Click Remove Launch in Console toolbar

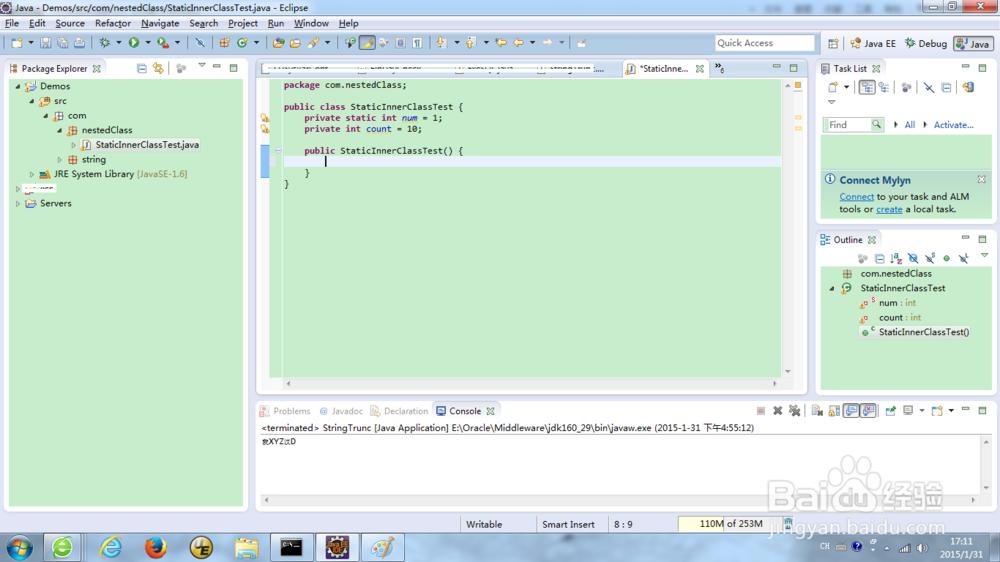click(x=777, y=411)
